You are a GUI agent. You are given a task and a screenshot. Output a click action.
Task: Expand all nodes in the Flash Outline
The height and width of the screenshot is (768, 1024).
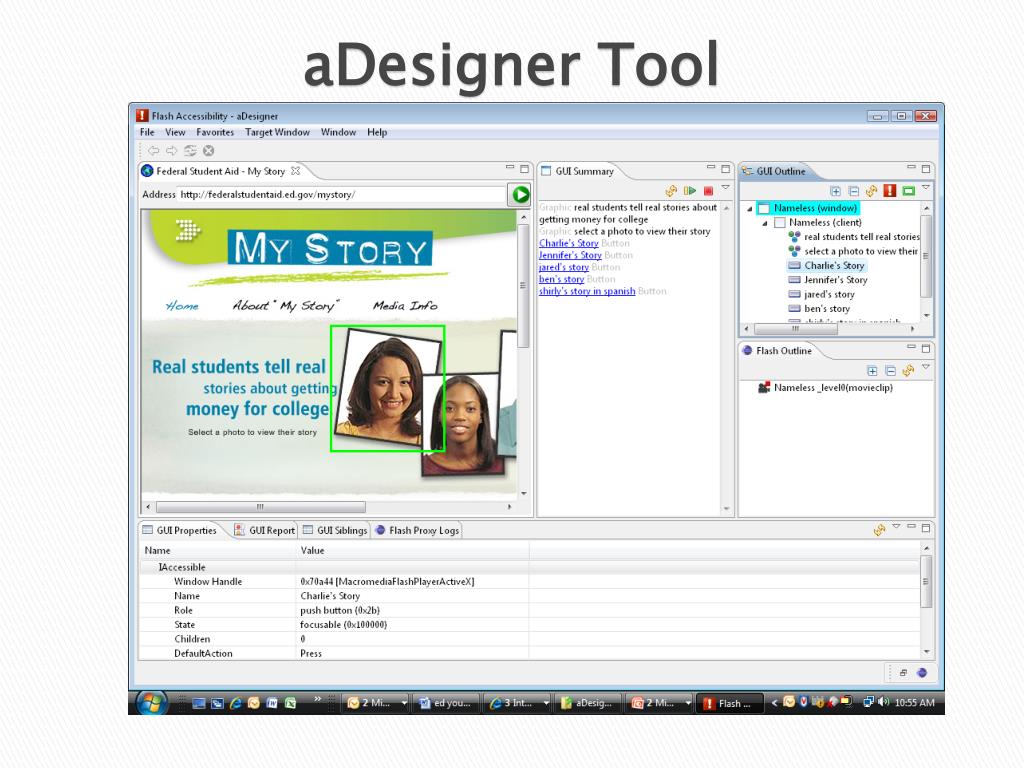[x=872, y=370]
